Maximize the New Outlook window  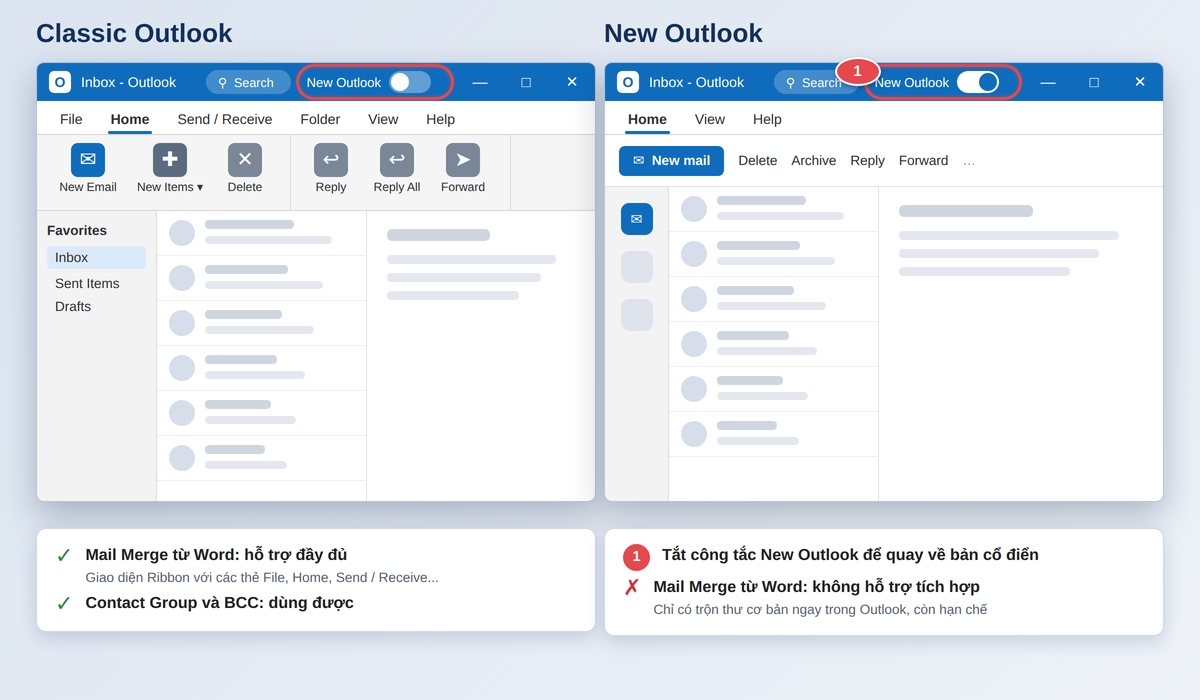point(1094,82)
